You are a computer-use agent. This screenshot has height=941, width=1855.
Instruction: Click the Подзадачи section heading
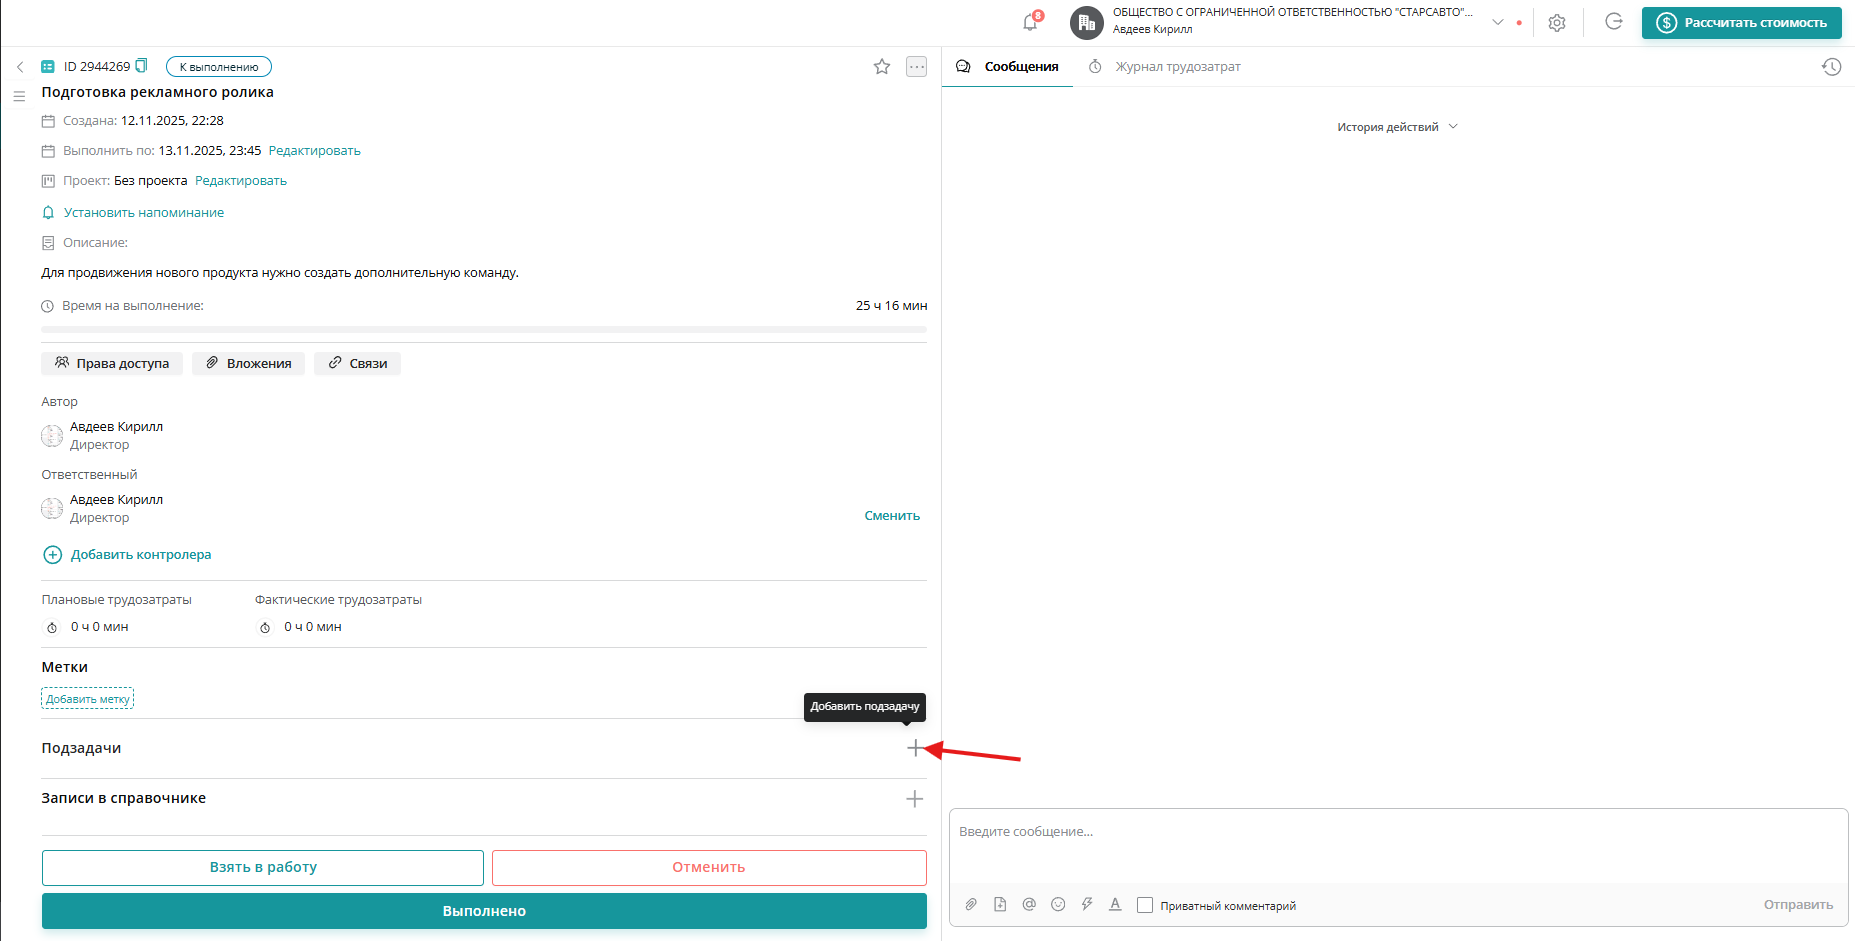tap(81, 748)
